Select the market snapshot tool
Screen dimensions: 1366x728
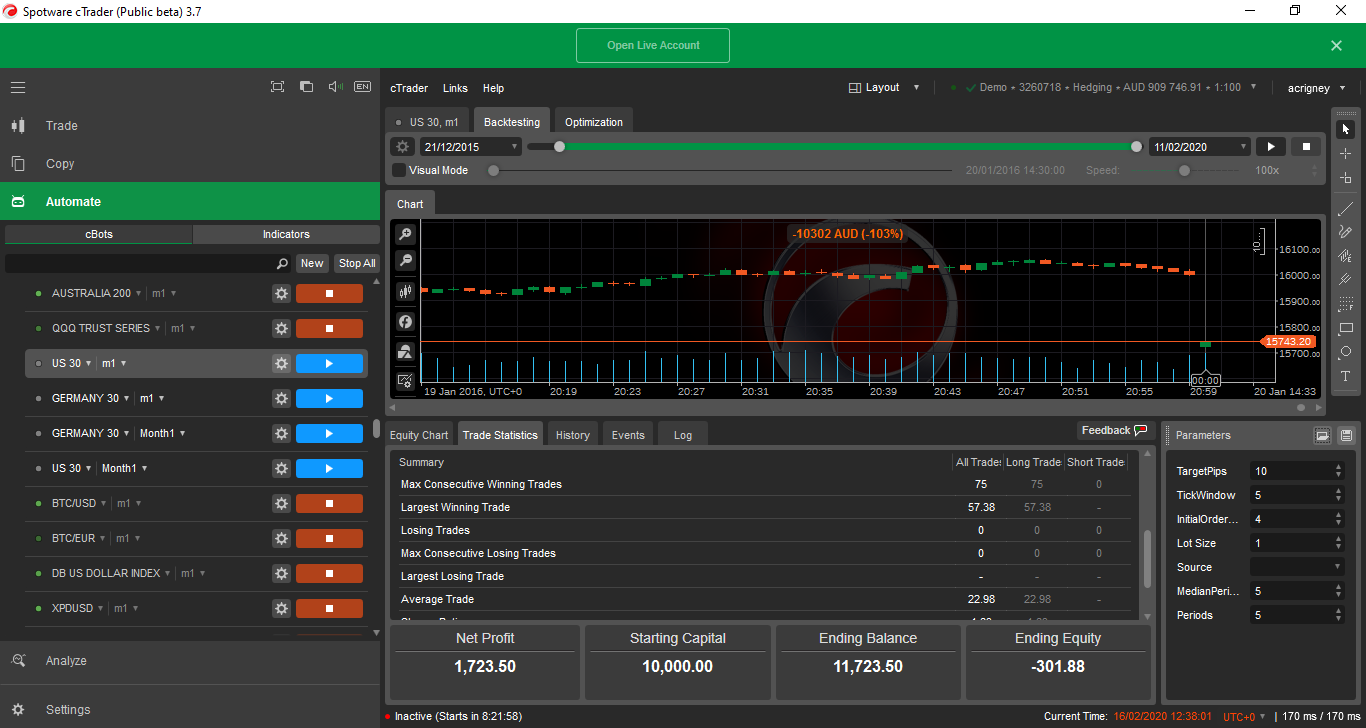pos(1346,178)
